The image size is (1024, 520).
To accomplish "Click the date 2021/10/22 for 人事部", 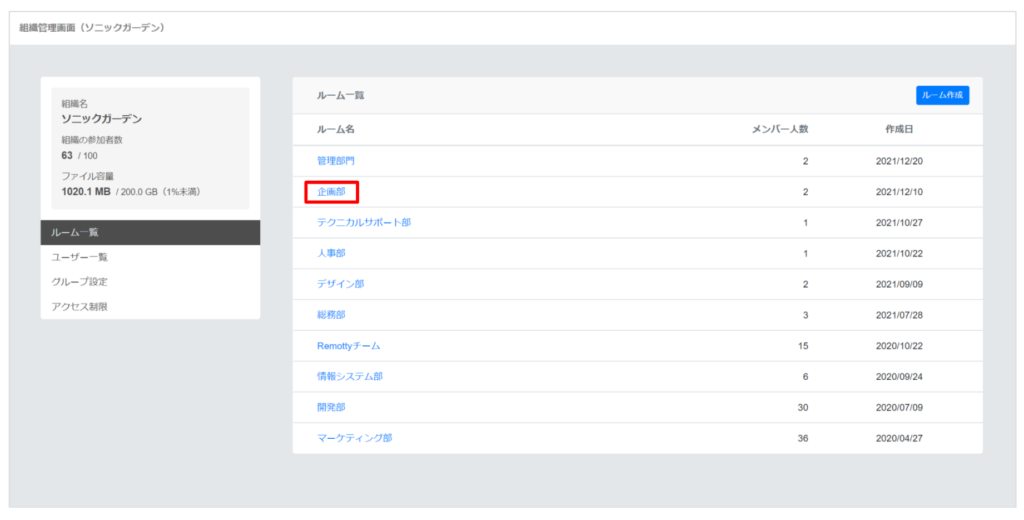I will [x=899, y=253].
